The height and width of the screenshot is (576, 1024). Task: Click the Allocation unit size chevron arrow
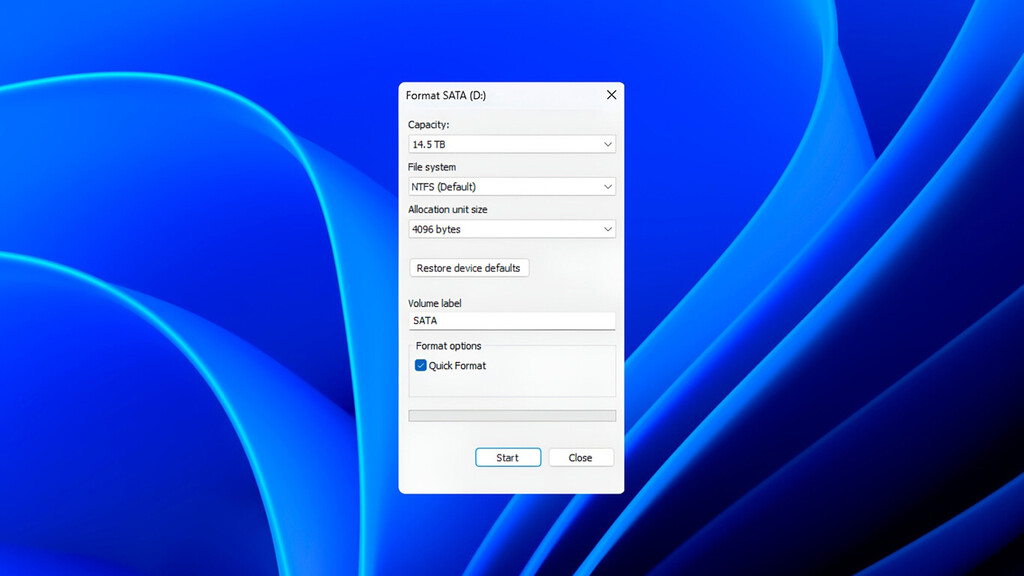point(607,230)
